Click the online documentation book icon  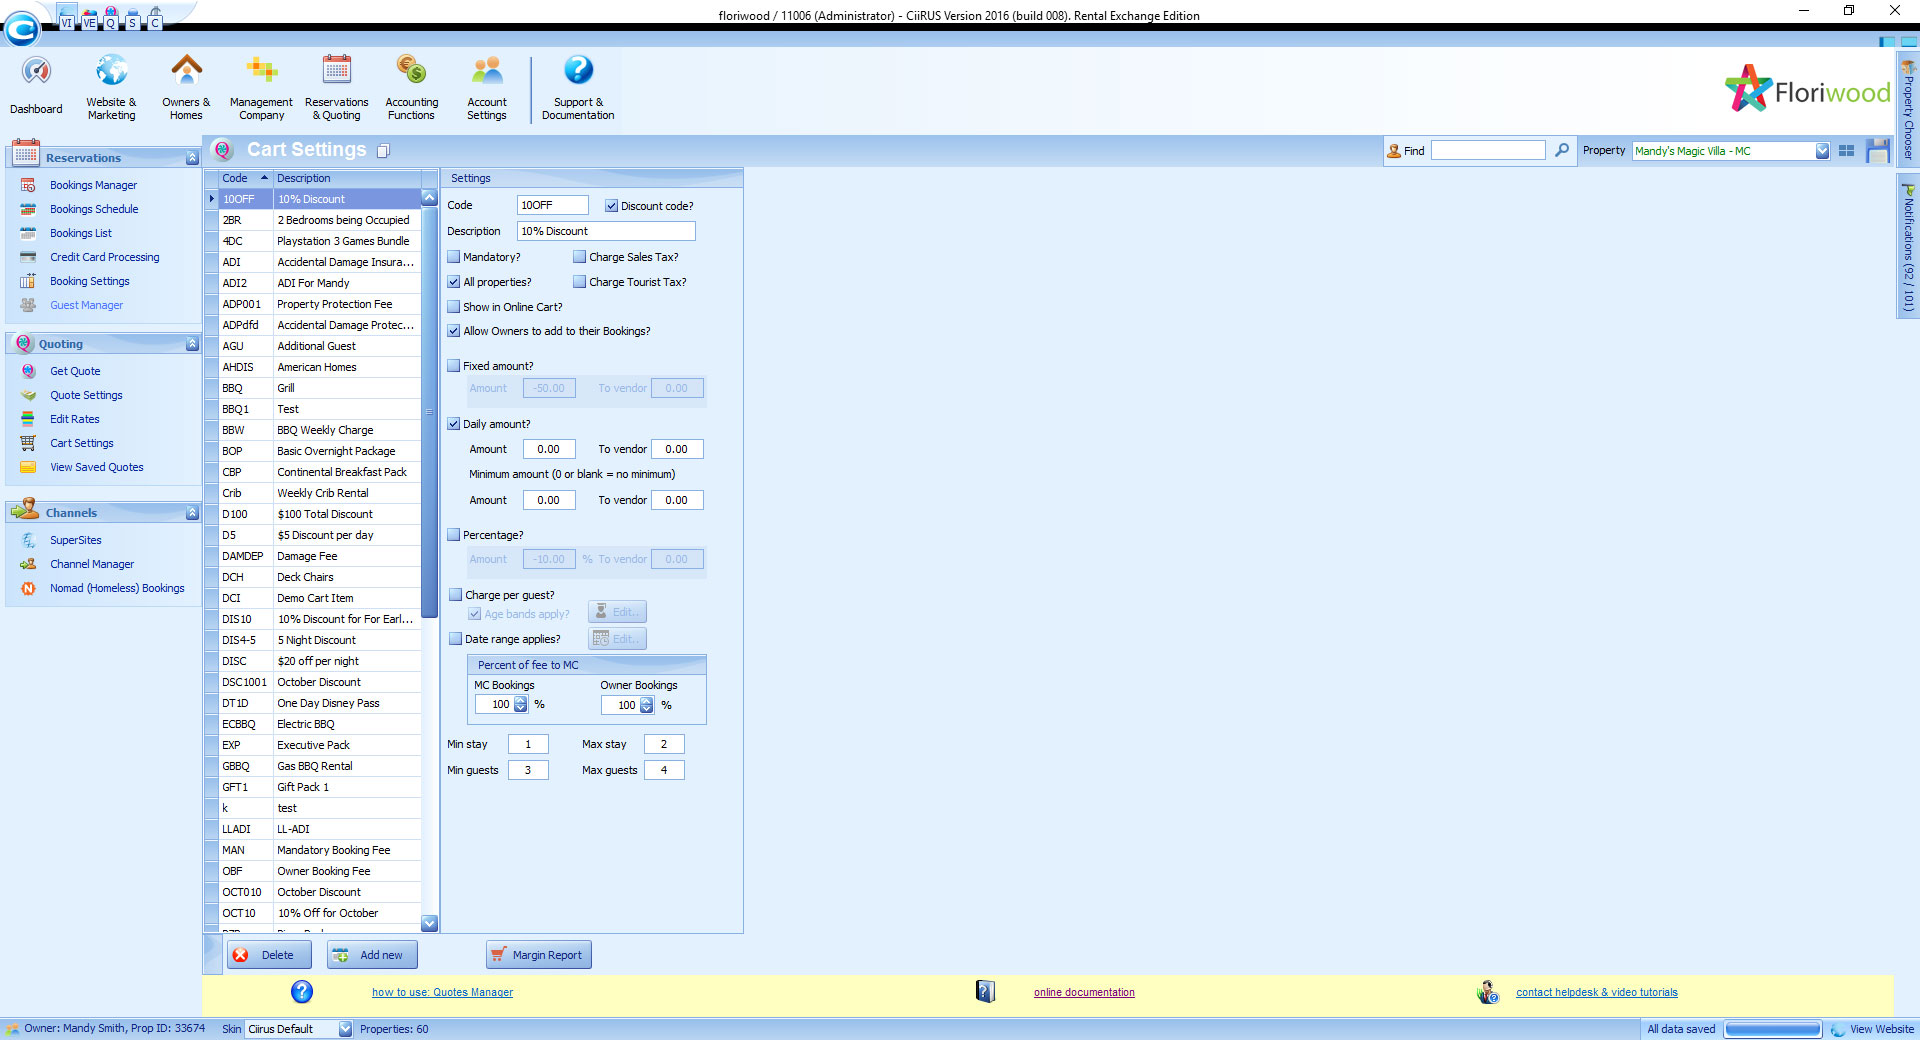(985, 991)
